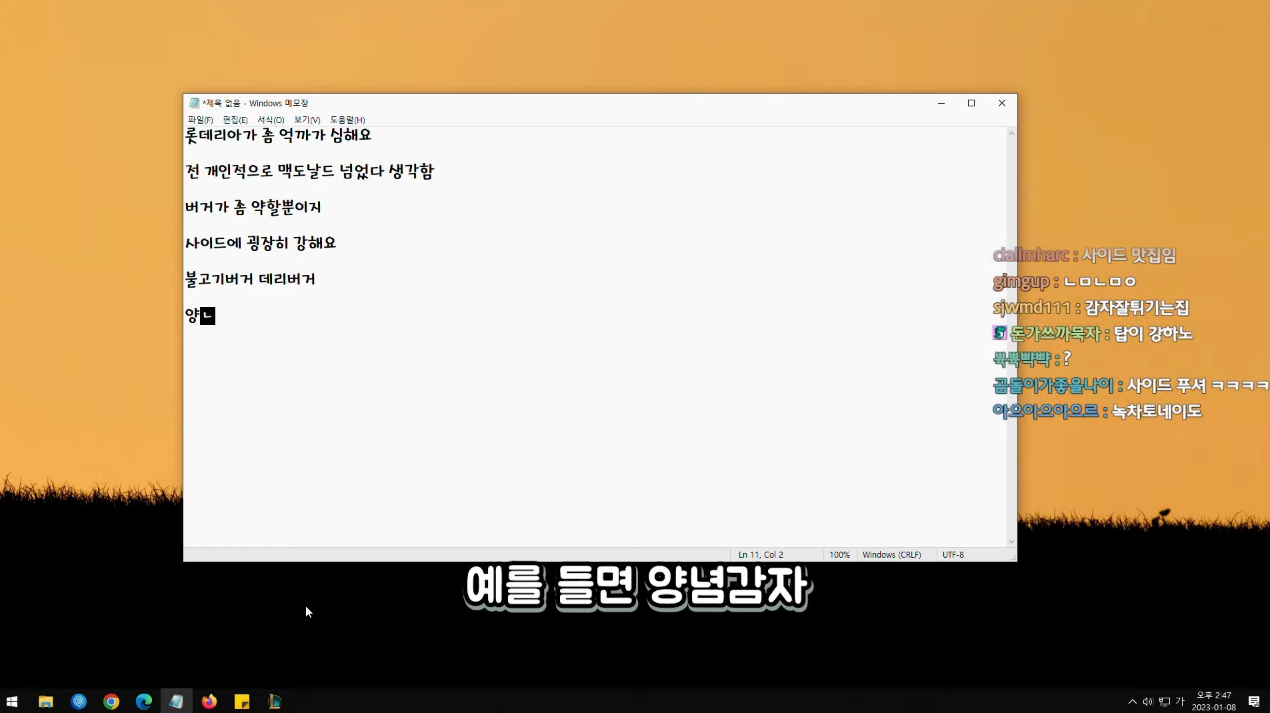Open the 파일(F) file menu
Viewport: 1270px width, 713px height.
pyautogui.click(x=201, y=119)
